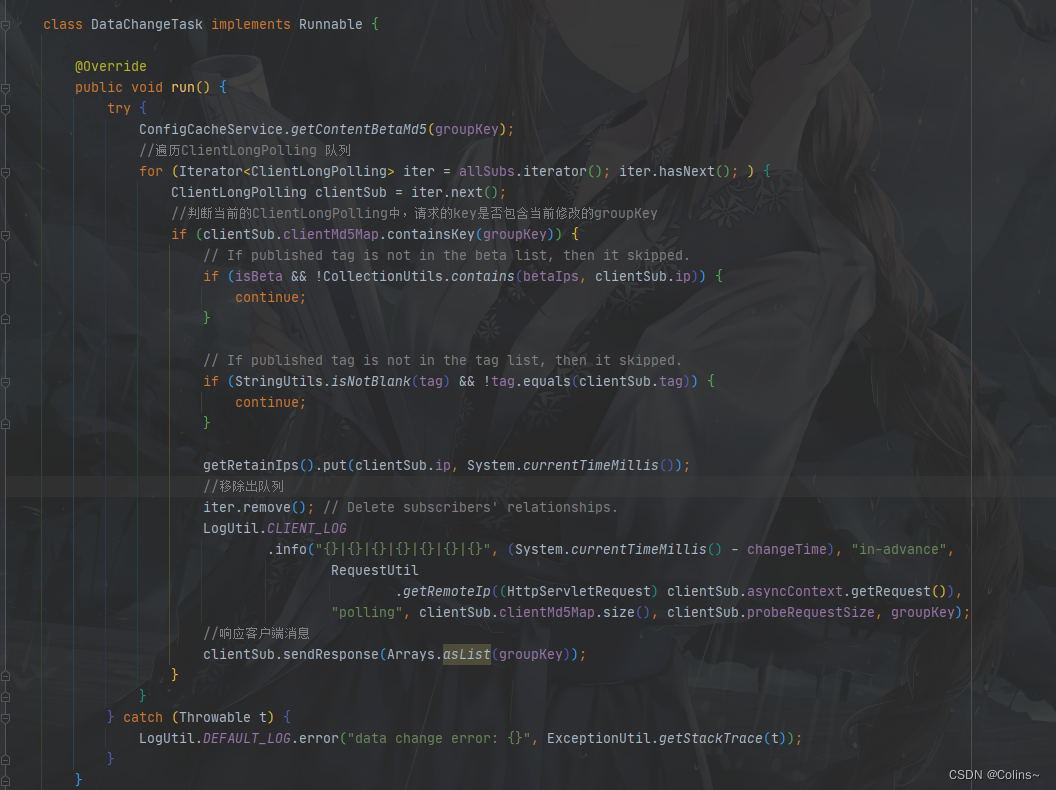Collapse the StringUtils.isNotBlank if block
Screen dimensions: 1056x790
tap(5, 383)
